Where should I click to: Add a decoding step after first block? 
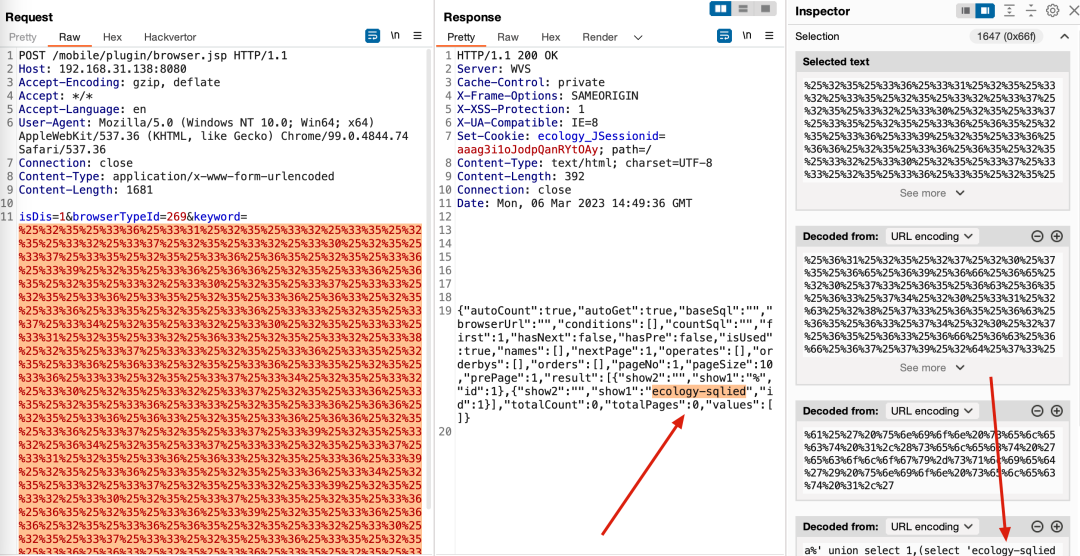pos(1057,236)
